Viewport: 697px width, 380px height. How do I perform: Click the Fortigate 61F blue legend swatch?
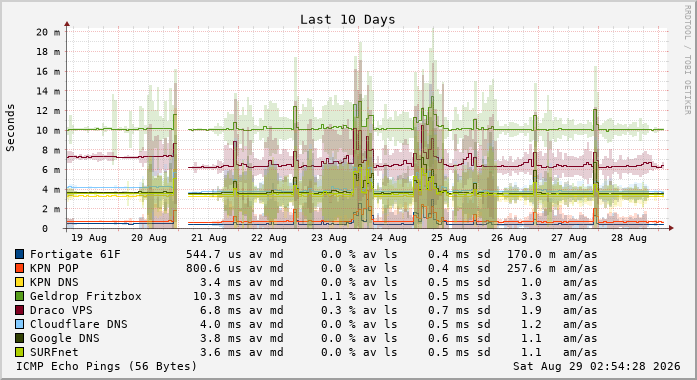point(20,254)
